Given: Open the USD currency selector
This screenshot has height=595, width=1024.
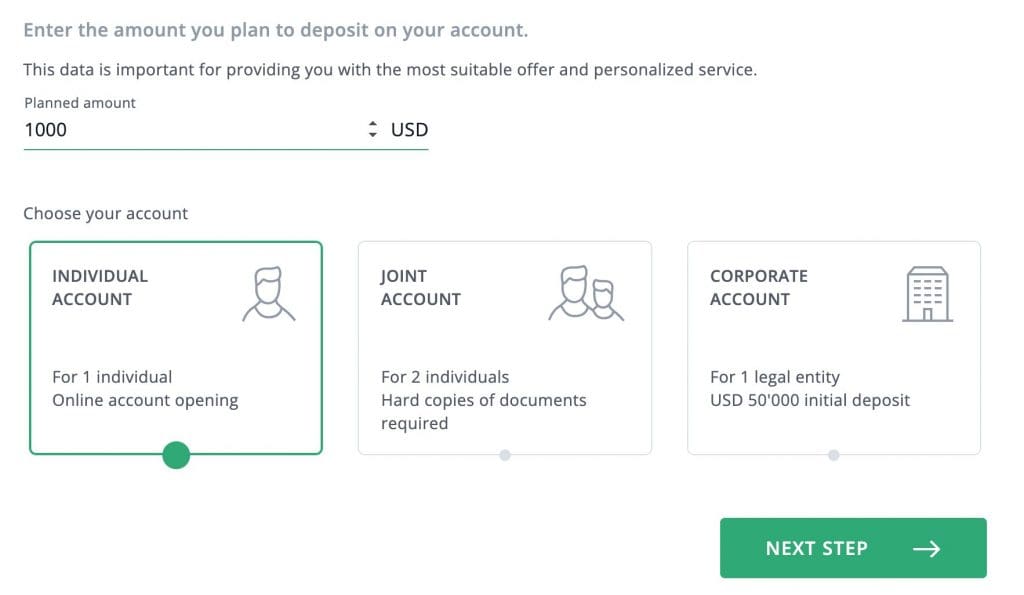Looking at the screenshot, I should [x=411, y=129].
